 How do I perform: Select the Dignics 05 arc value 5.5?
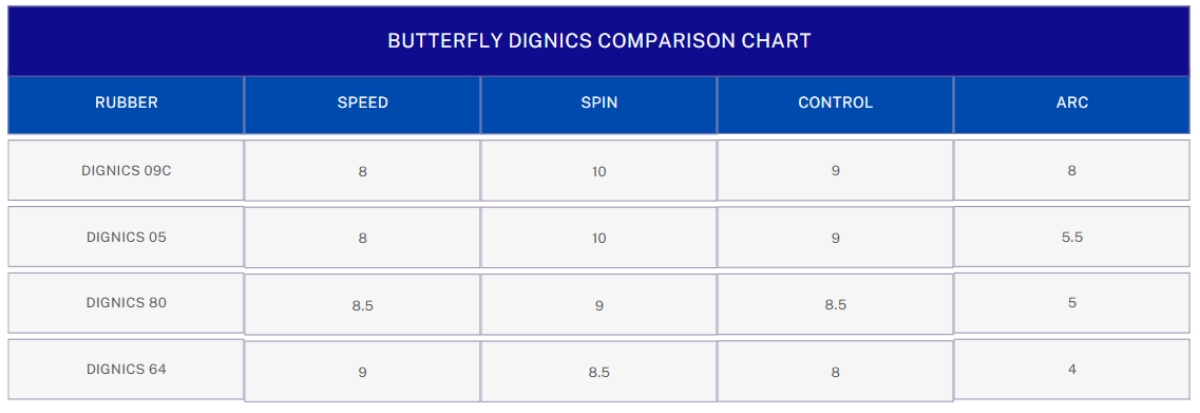point(1071,238)
